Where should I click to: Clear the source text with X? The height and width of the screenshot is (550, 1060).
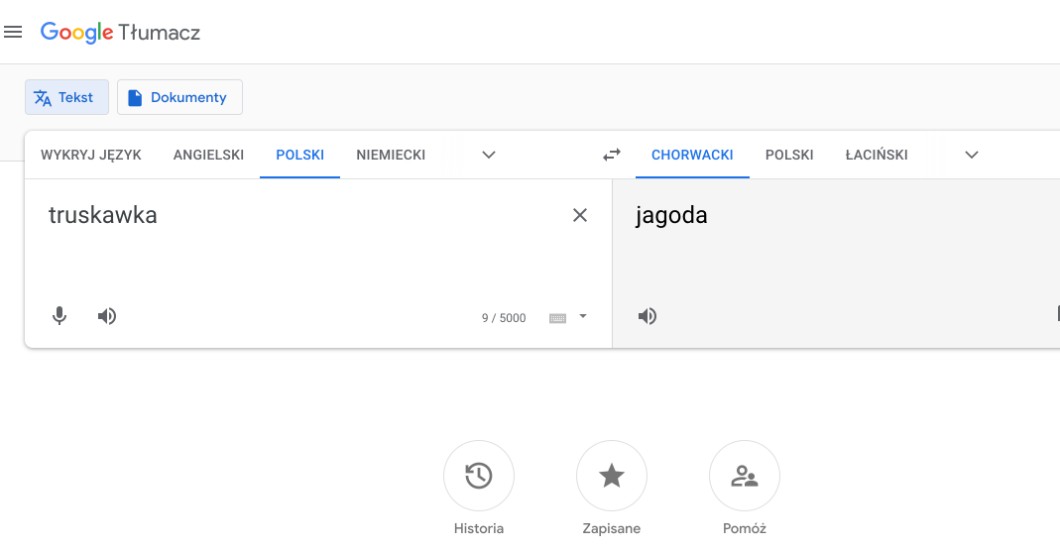point(579,215)
